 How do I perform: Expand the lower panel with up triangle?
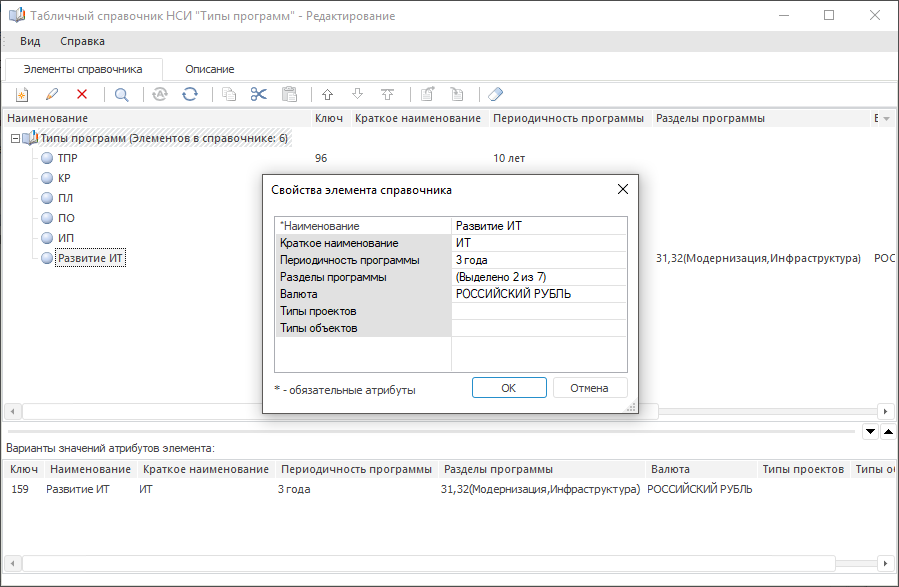pyautogui.click(x=888, y=432)
